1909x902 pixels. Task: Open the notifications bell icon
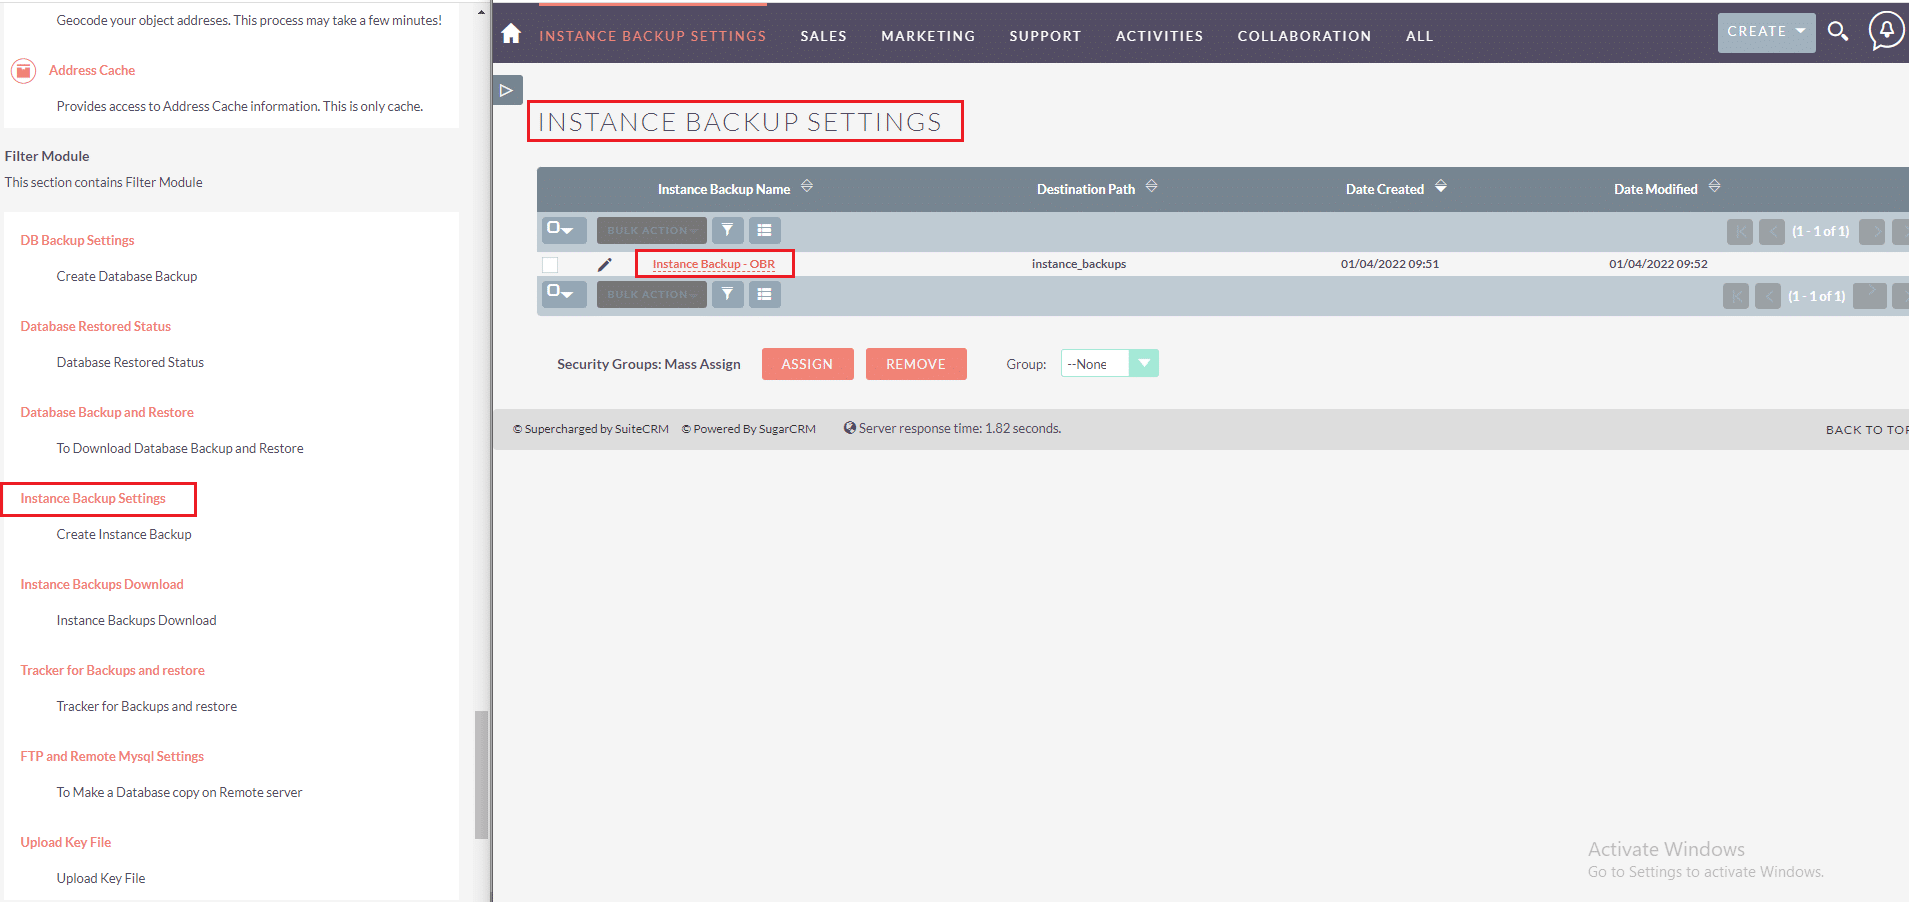pos(1886,30)
